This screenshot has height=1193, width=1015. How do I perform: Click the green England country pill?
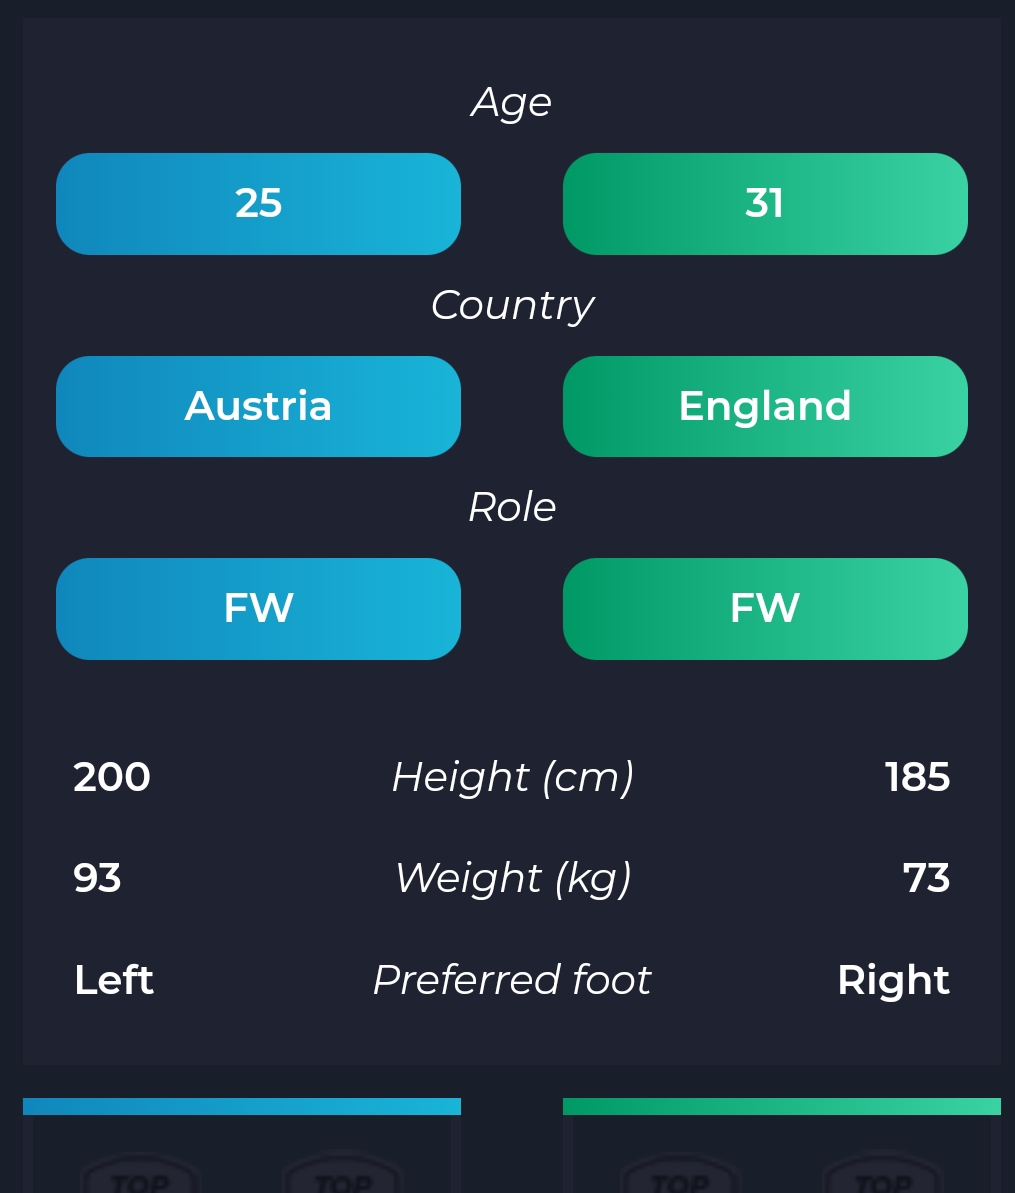[765, 406]
